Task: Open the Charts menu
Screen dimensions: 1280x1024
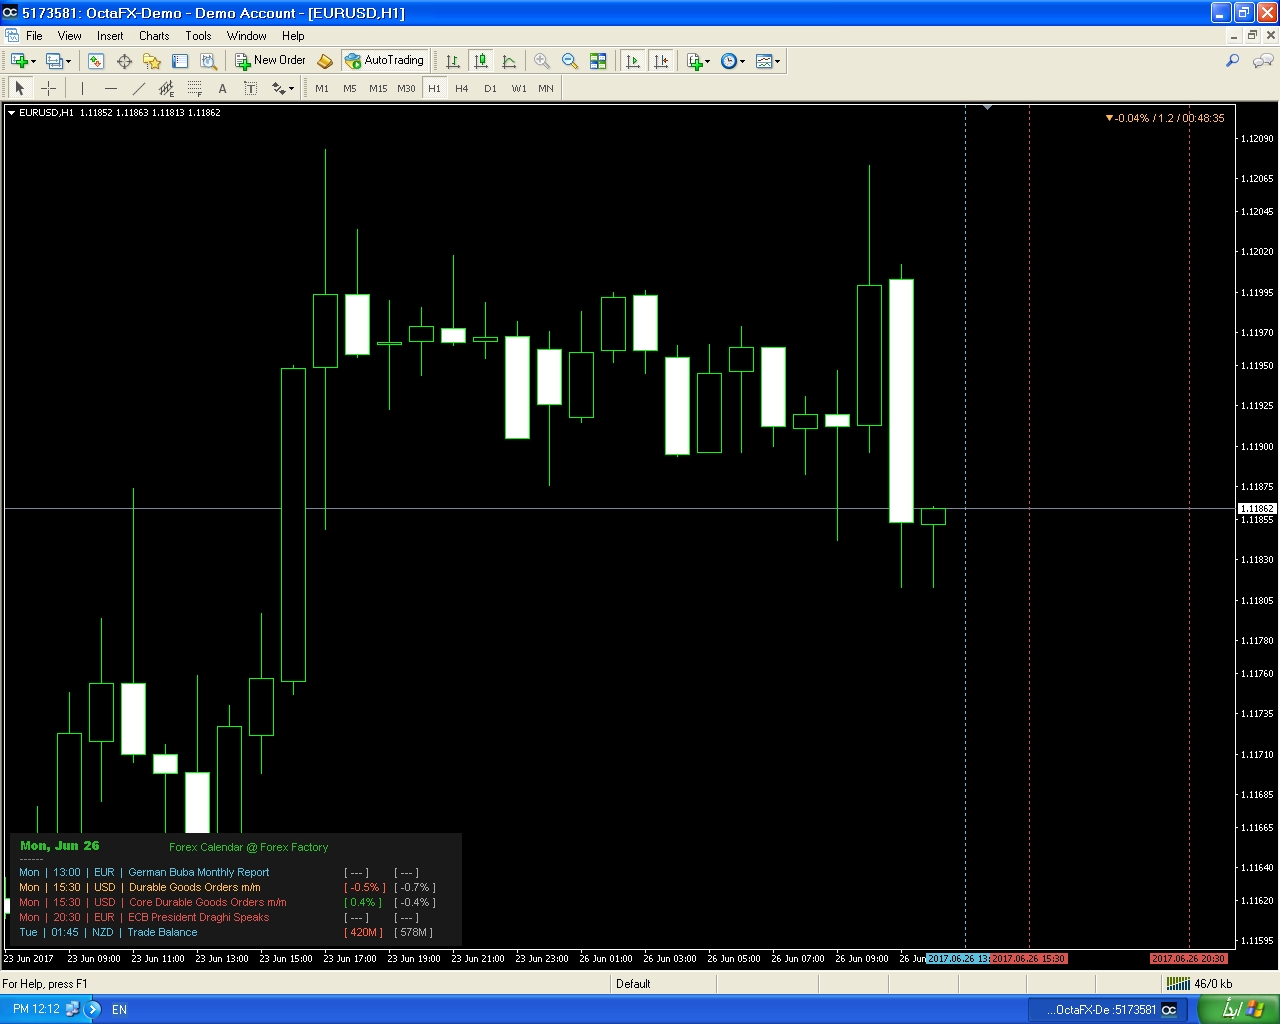Action: click(154, 36)
